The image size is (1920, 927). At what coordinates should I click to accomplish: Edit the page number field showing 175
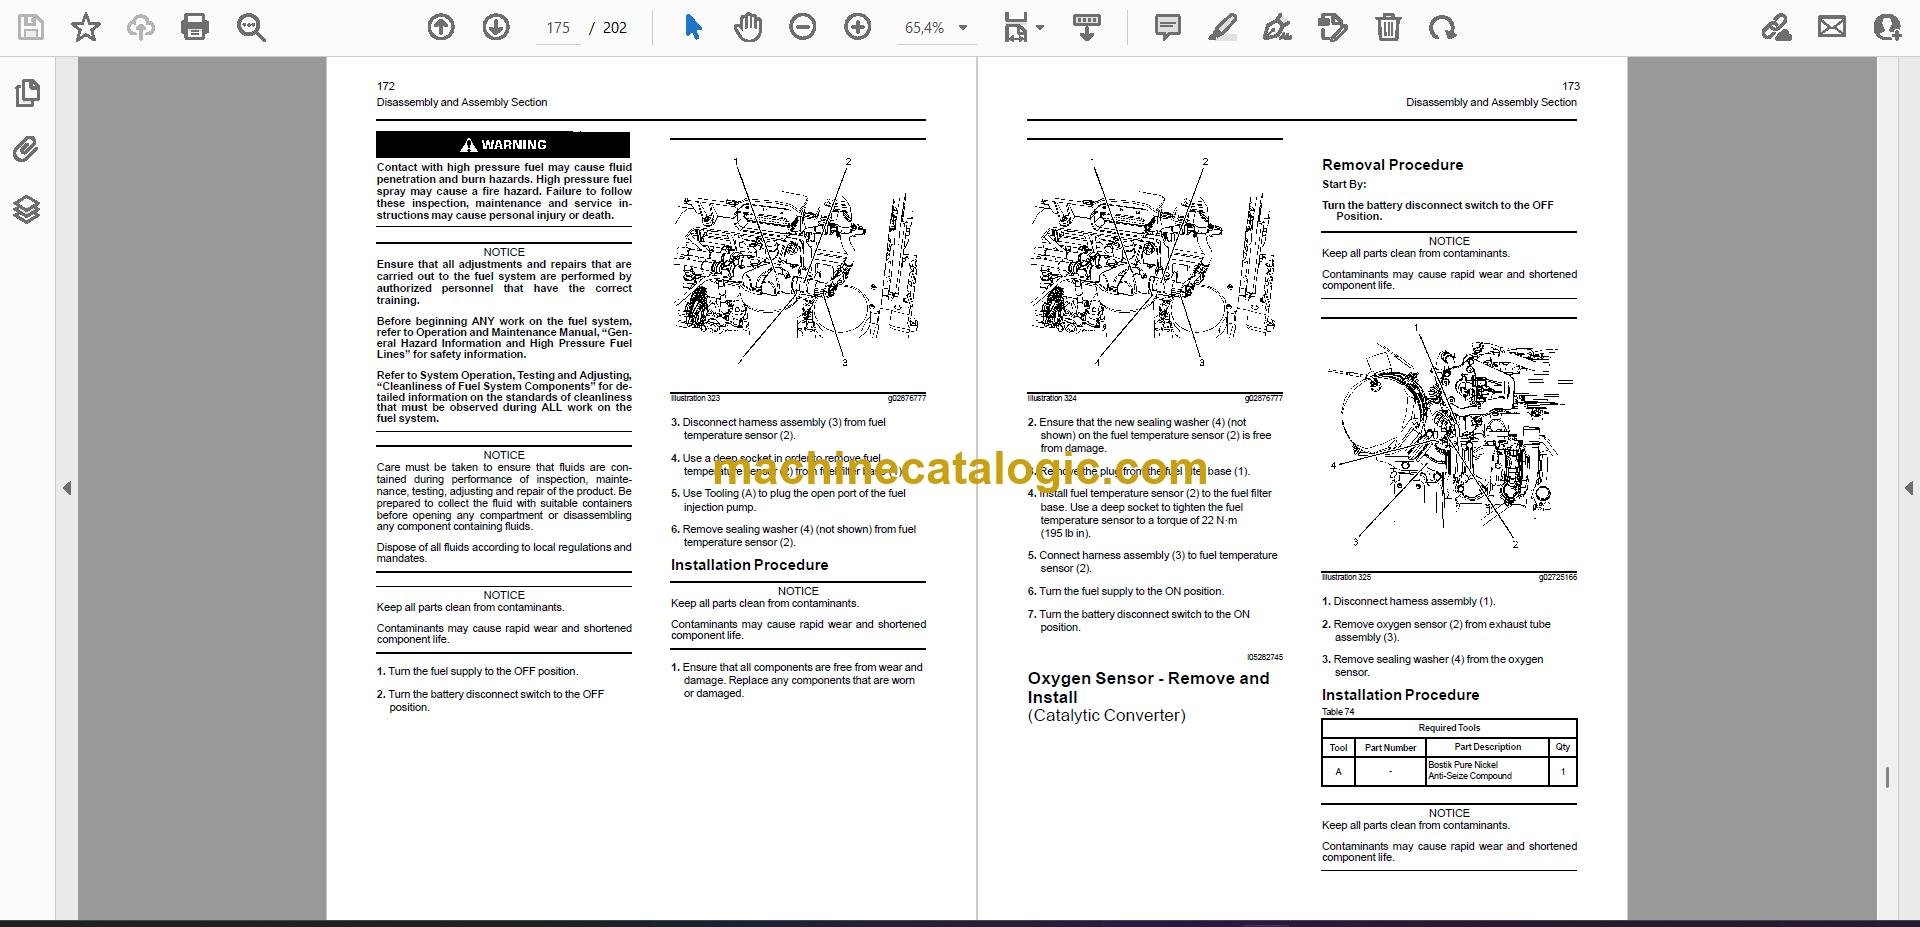click(558, 28)
